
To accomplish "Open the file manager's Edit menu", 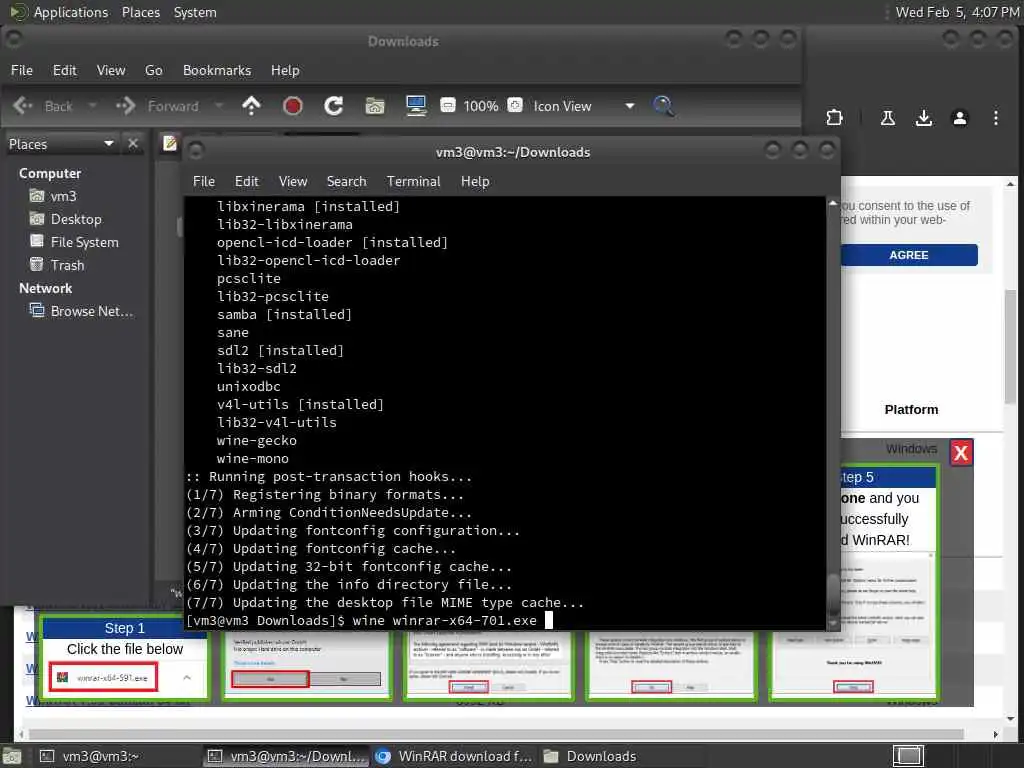I will pyautogui.click(x=65, y=71).
